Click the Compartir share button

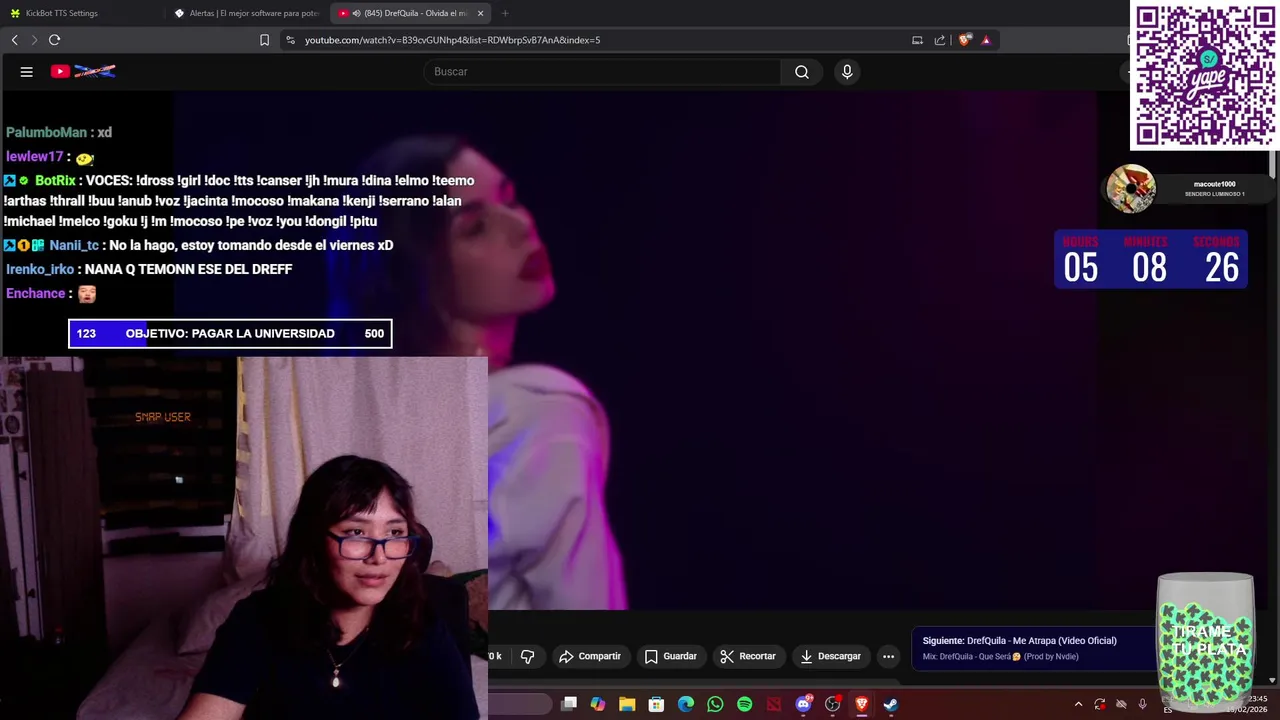point(590,656)
